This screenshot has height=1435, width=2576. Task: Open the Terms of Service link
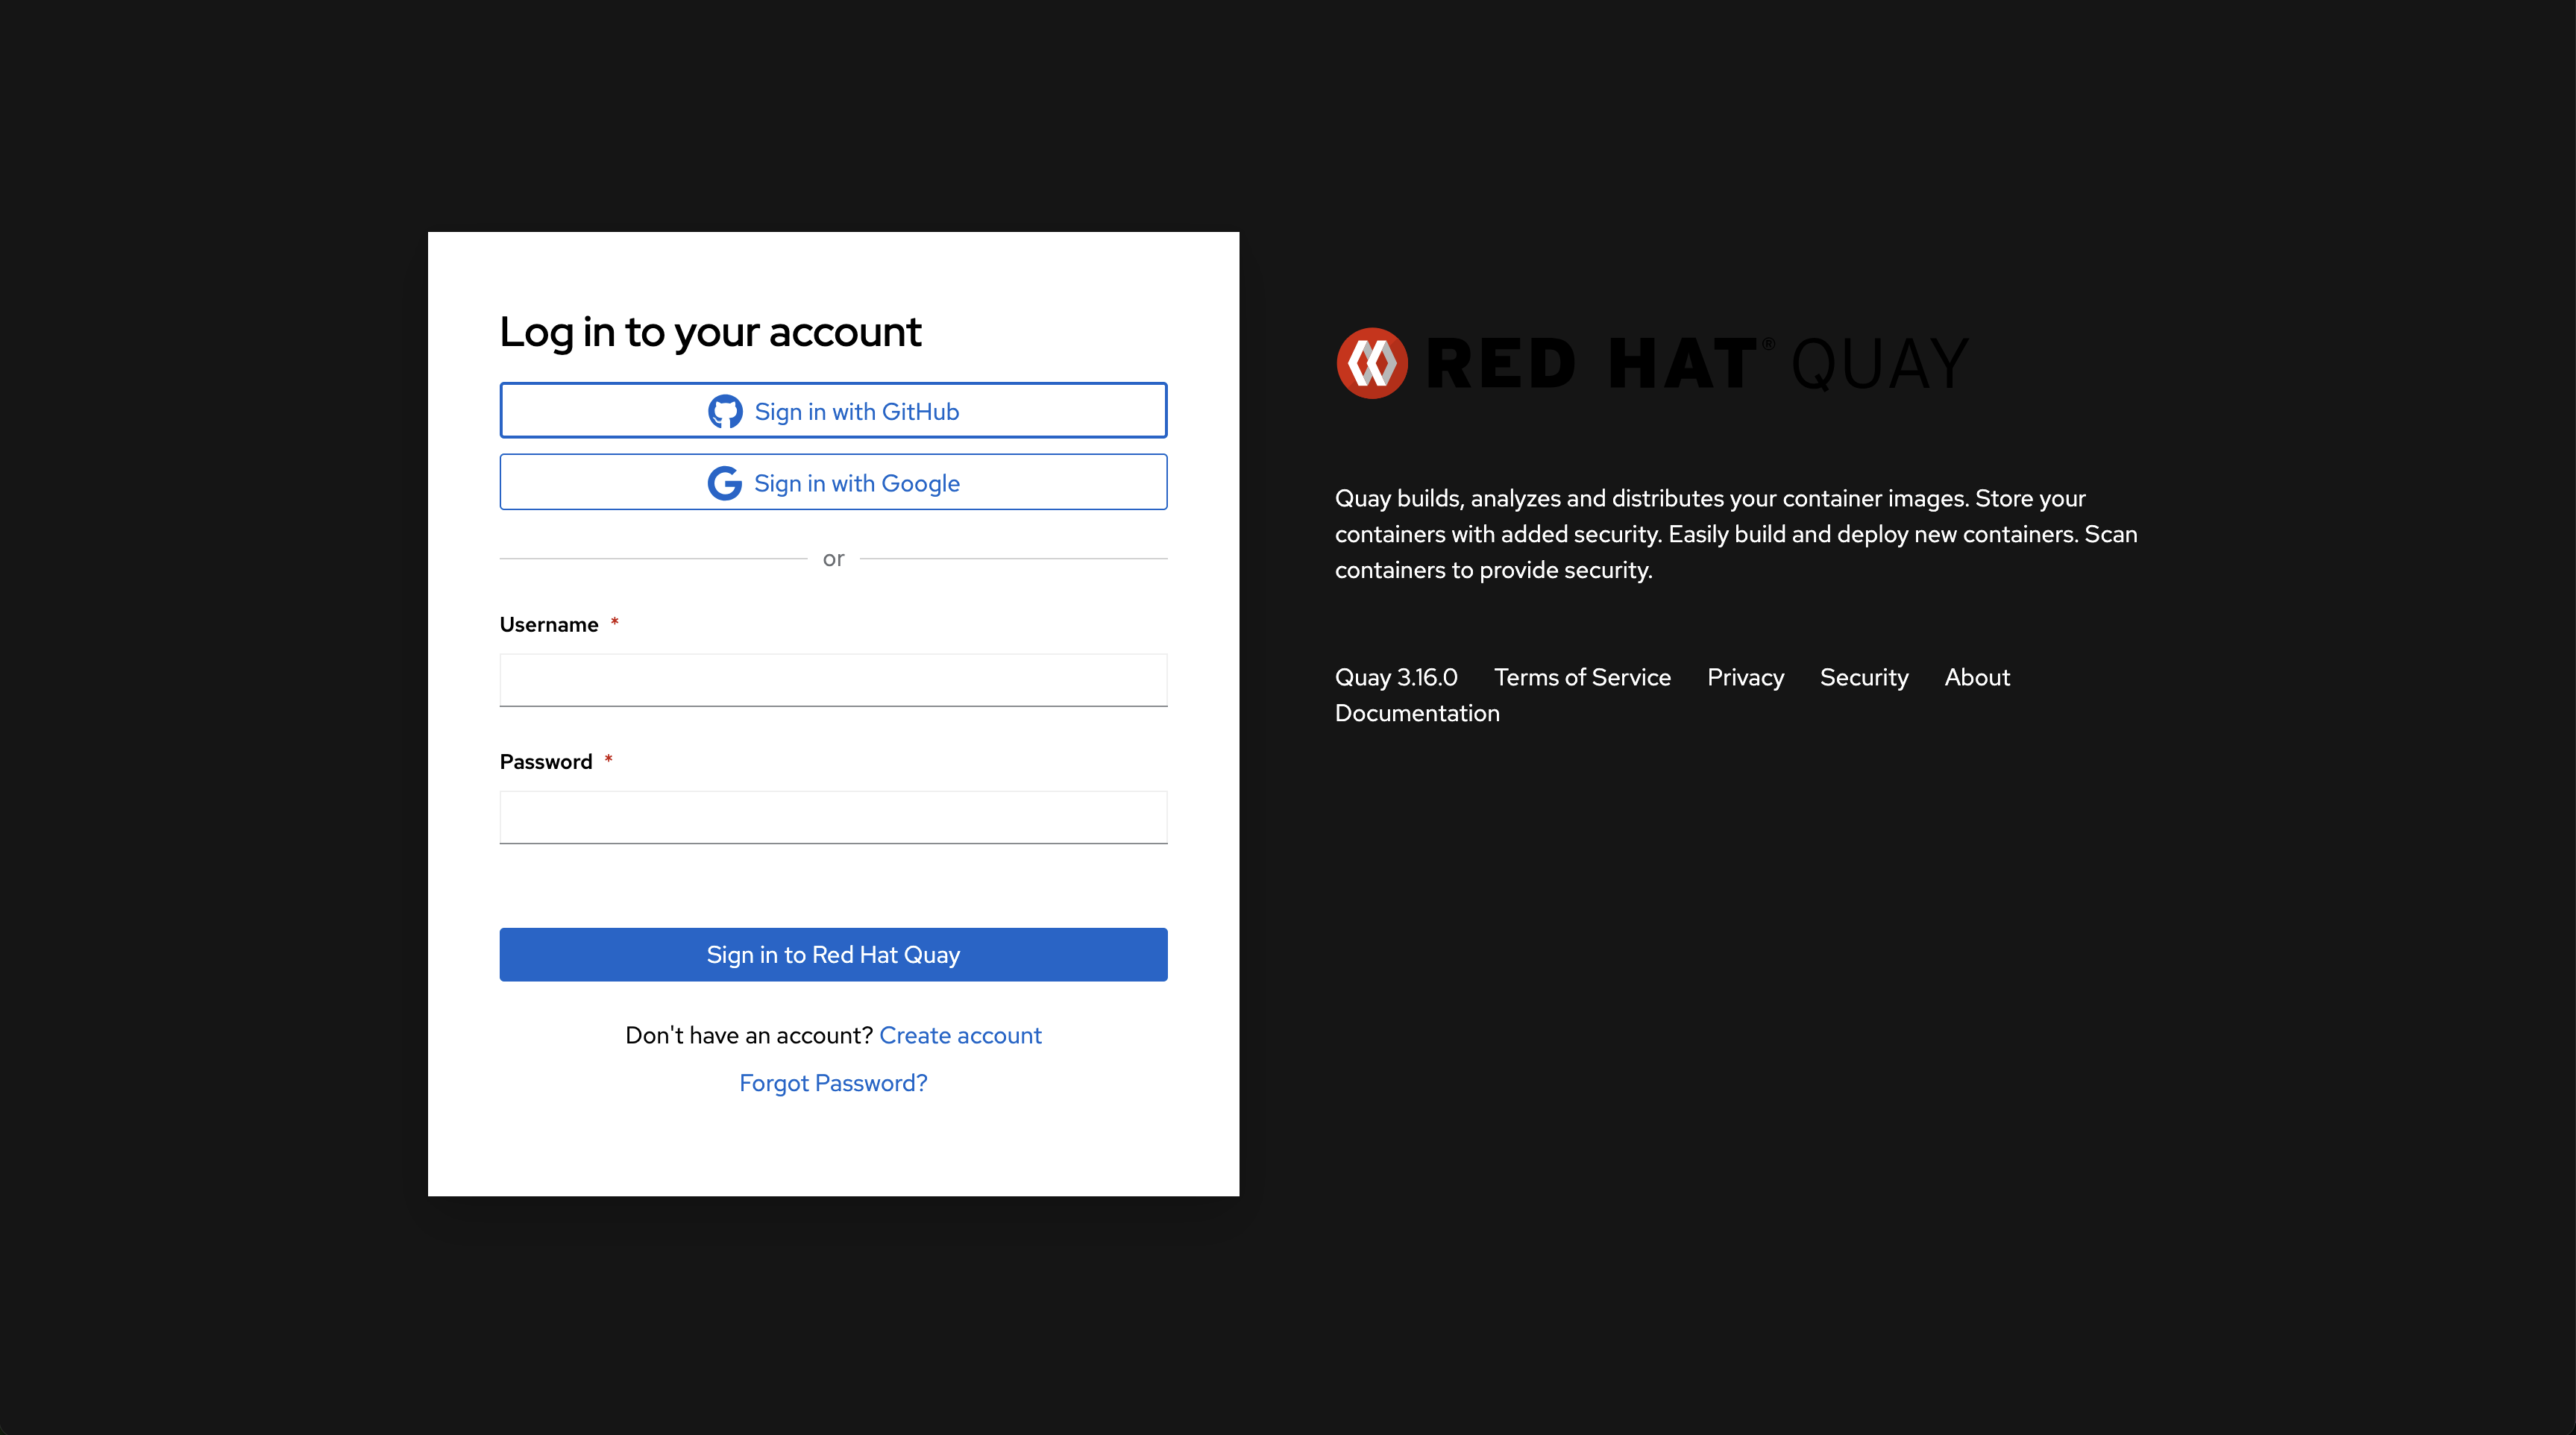coord(1582,677)
